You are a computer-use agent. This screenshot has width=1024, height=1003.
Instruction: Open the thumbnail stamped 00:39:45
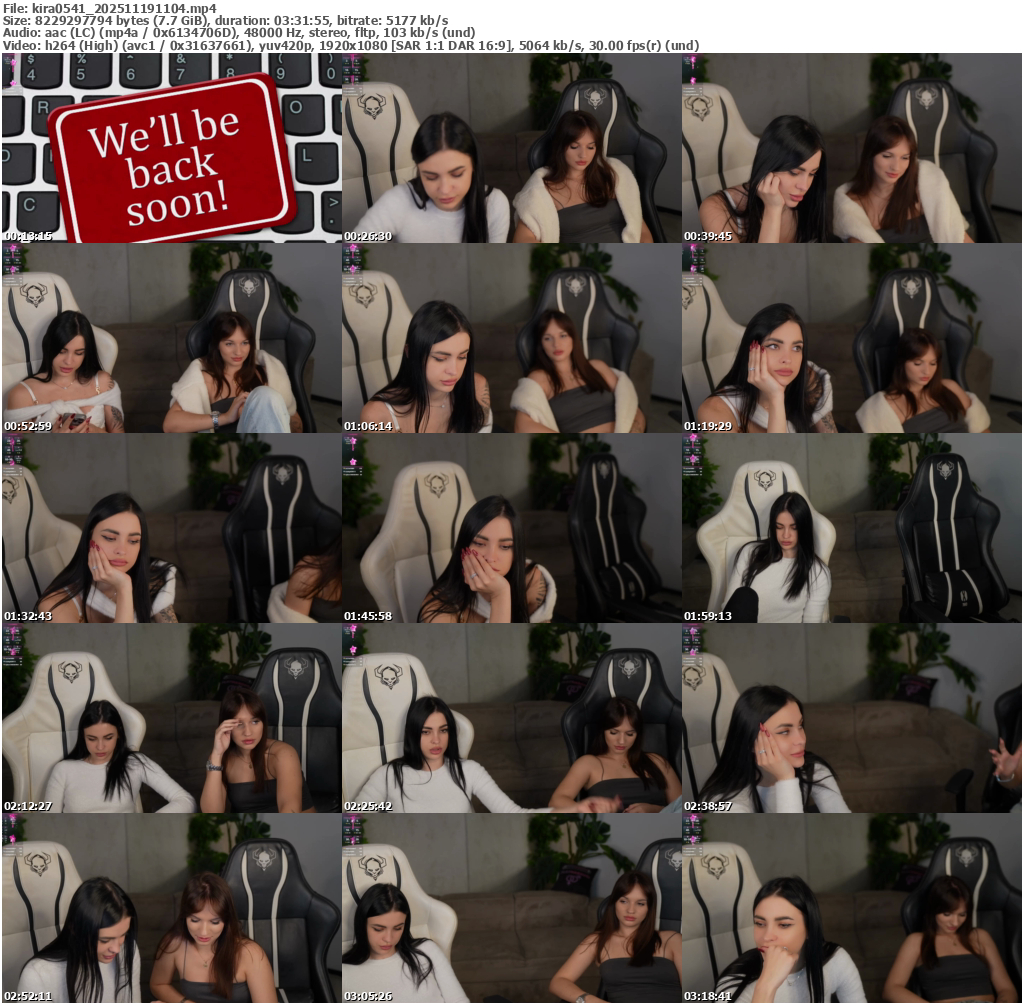[x=852, y=148]
